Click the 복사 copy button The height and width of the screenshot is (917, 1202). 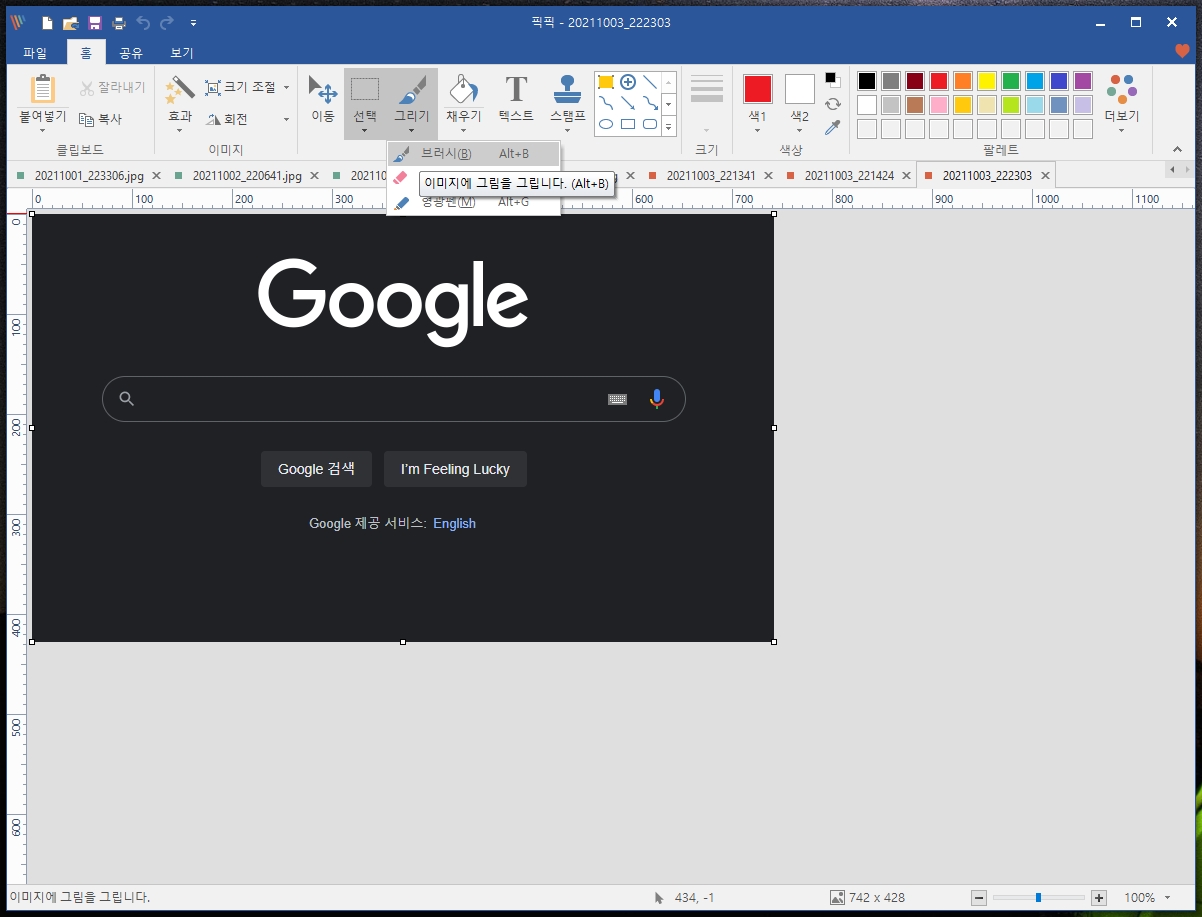(100, 119)
